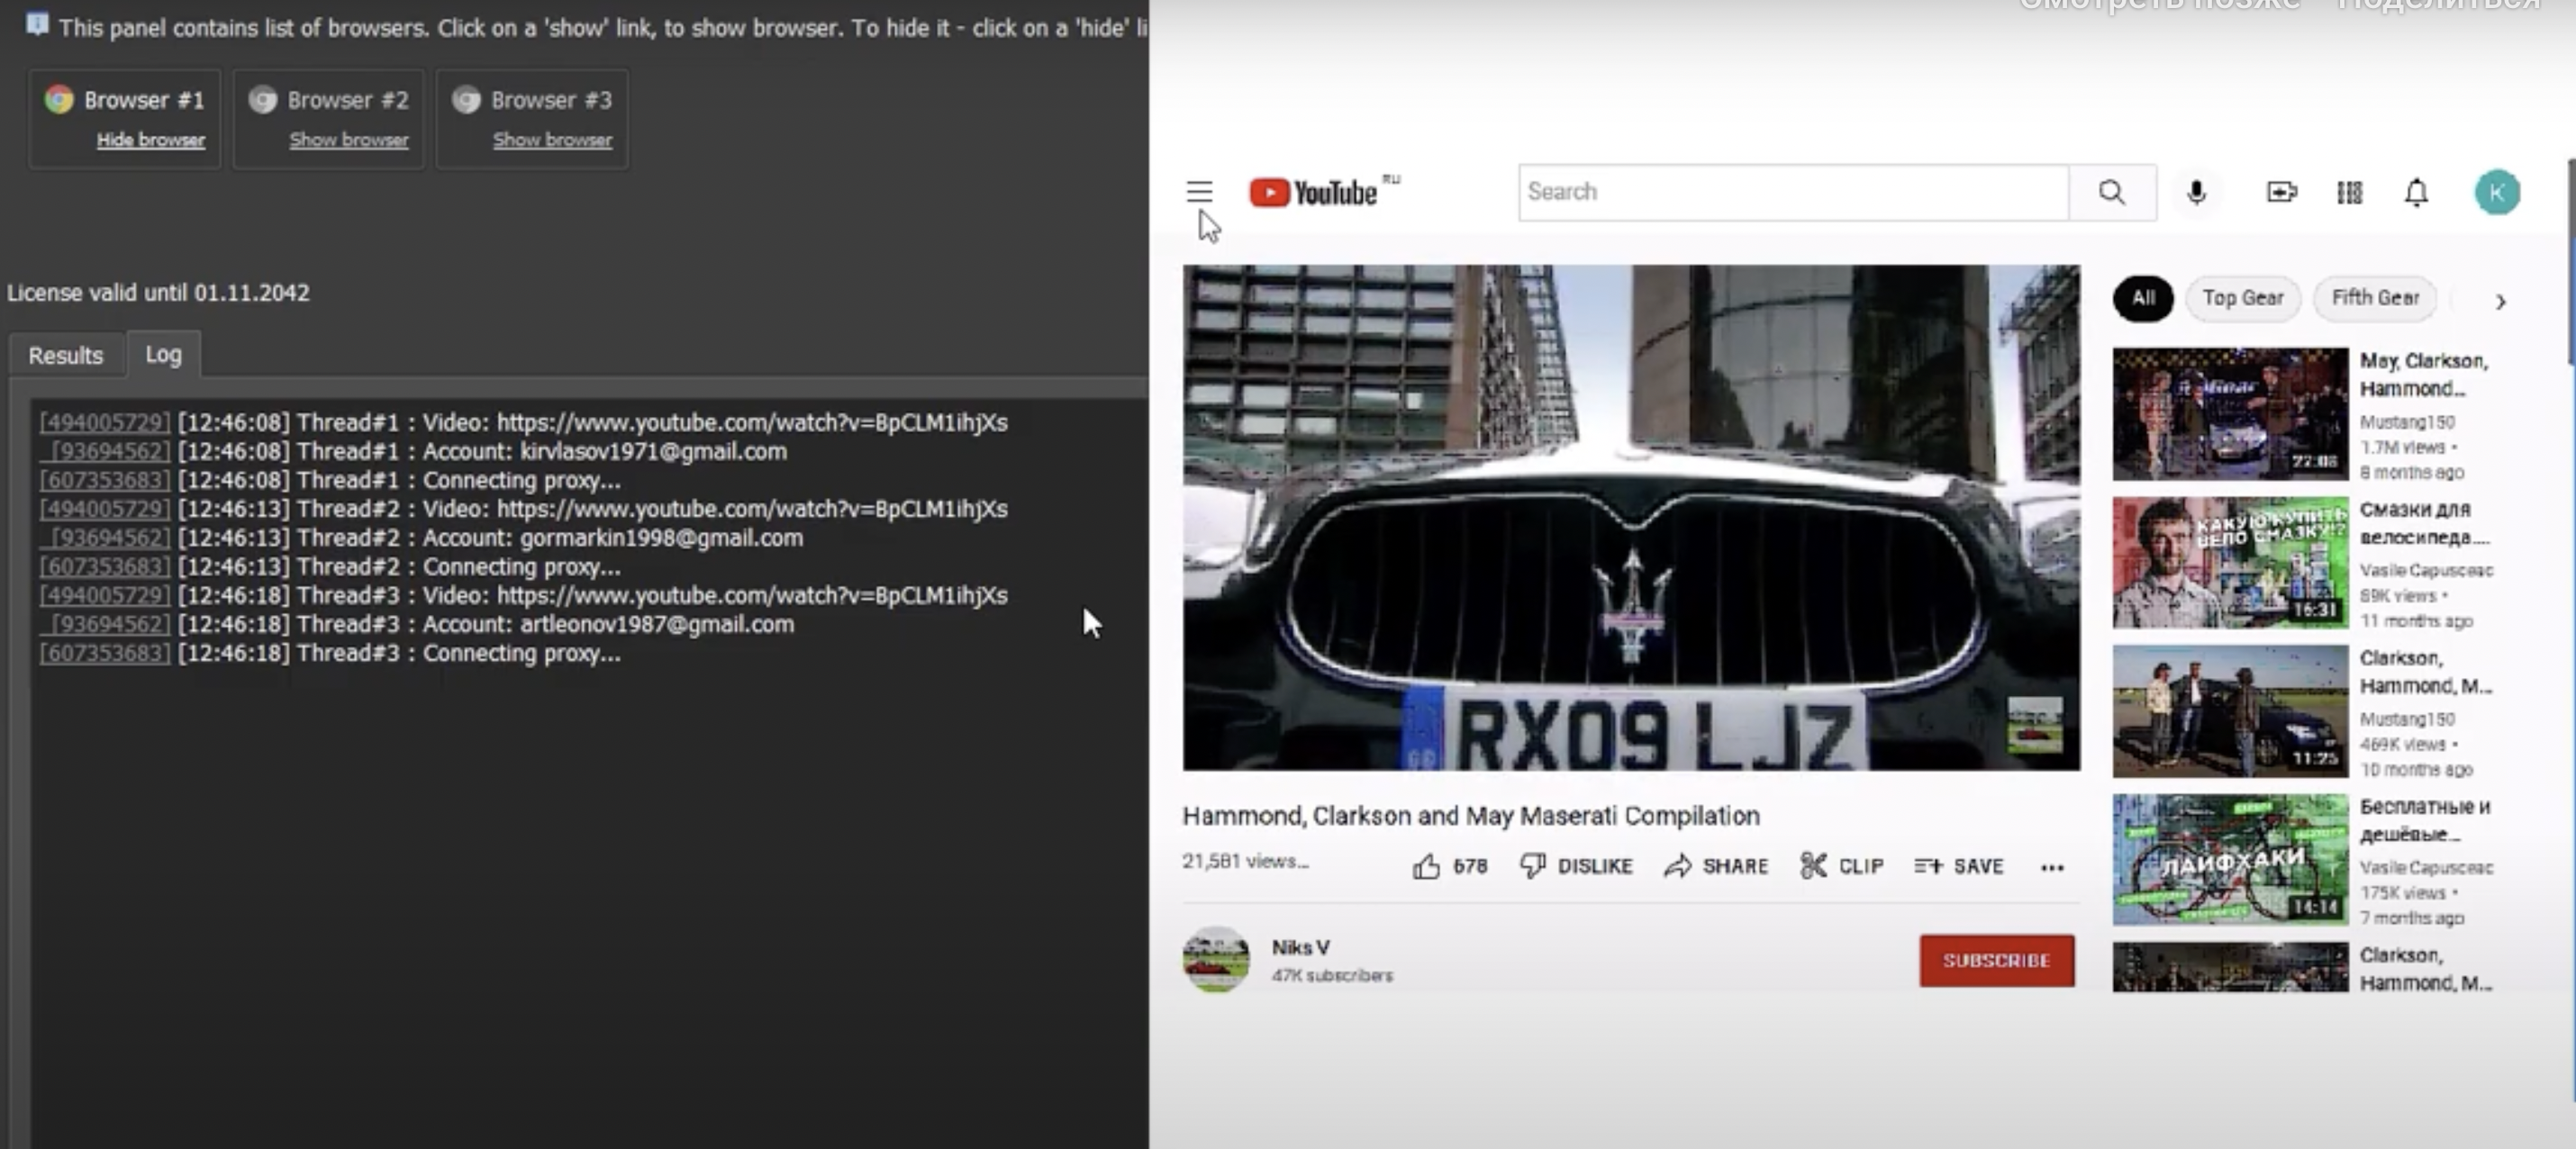Click Thread#2 'Connecting proxy...' log line
This screenshot has width=2576, height=1149.
tap(330, 567)
